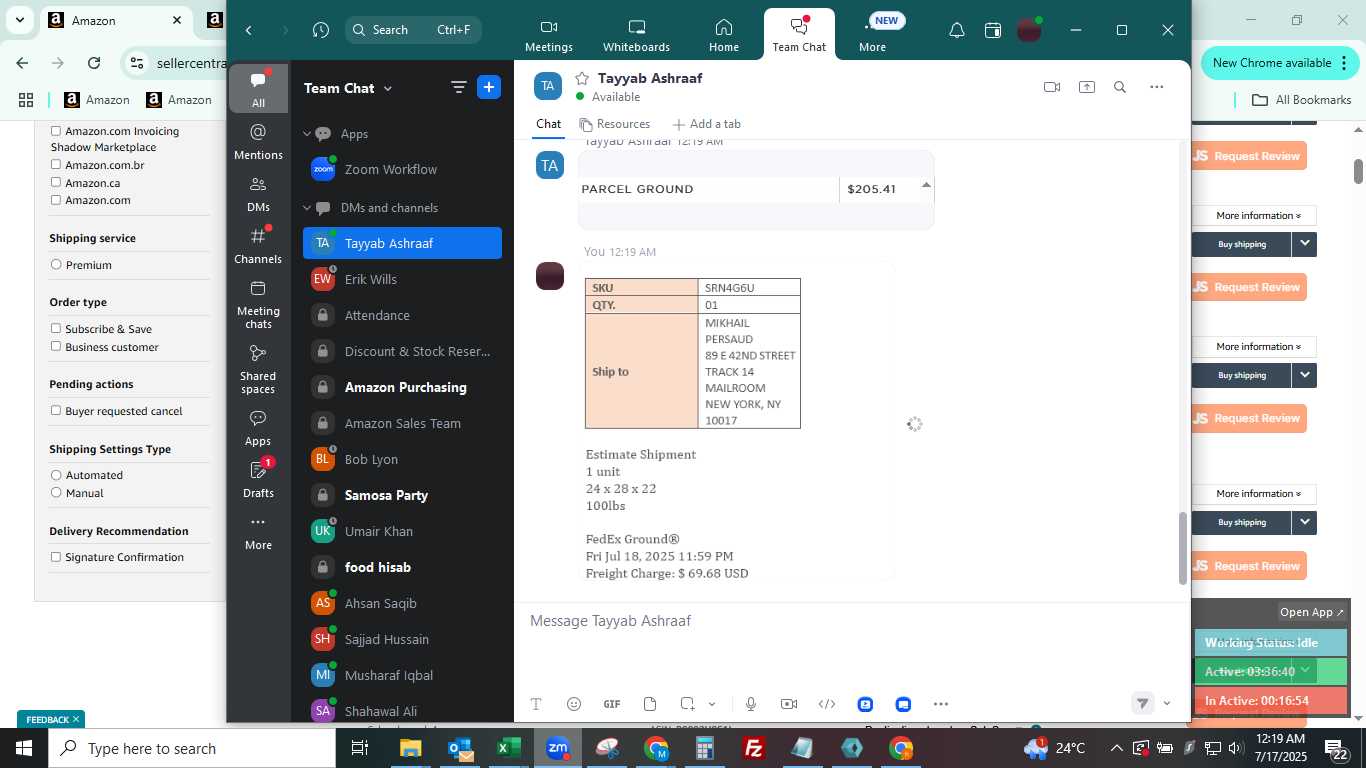
Task: Click the Message Tayyab Ashraaf input field
Action: pyautogui.click(x=852, y=621)
